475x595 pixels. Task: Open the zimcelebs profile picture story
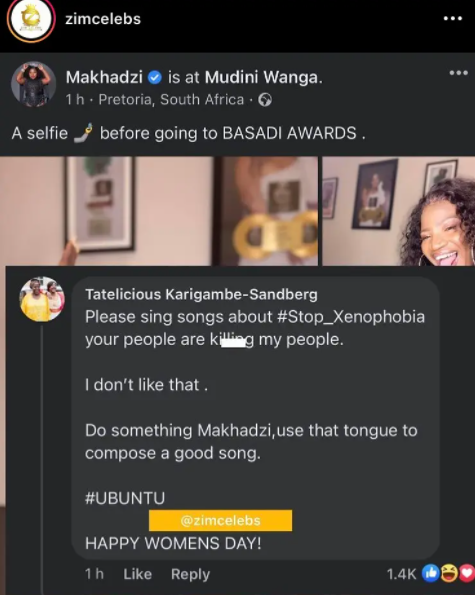coord(31,19)
